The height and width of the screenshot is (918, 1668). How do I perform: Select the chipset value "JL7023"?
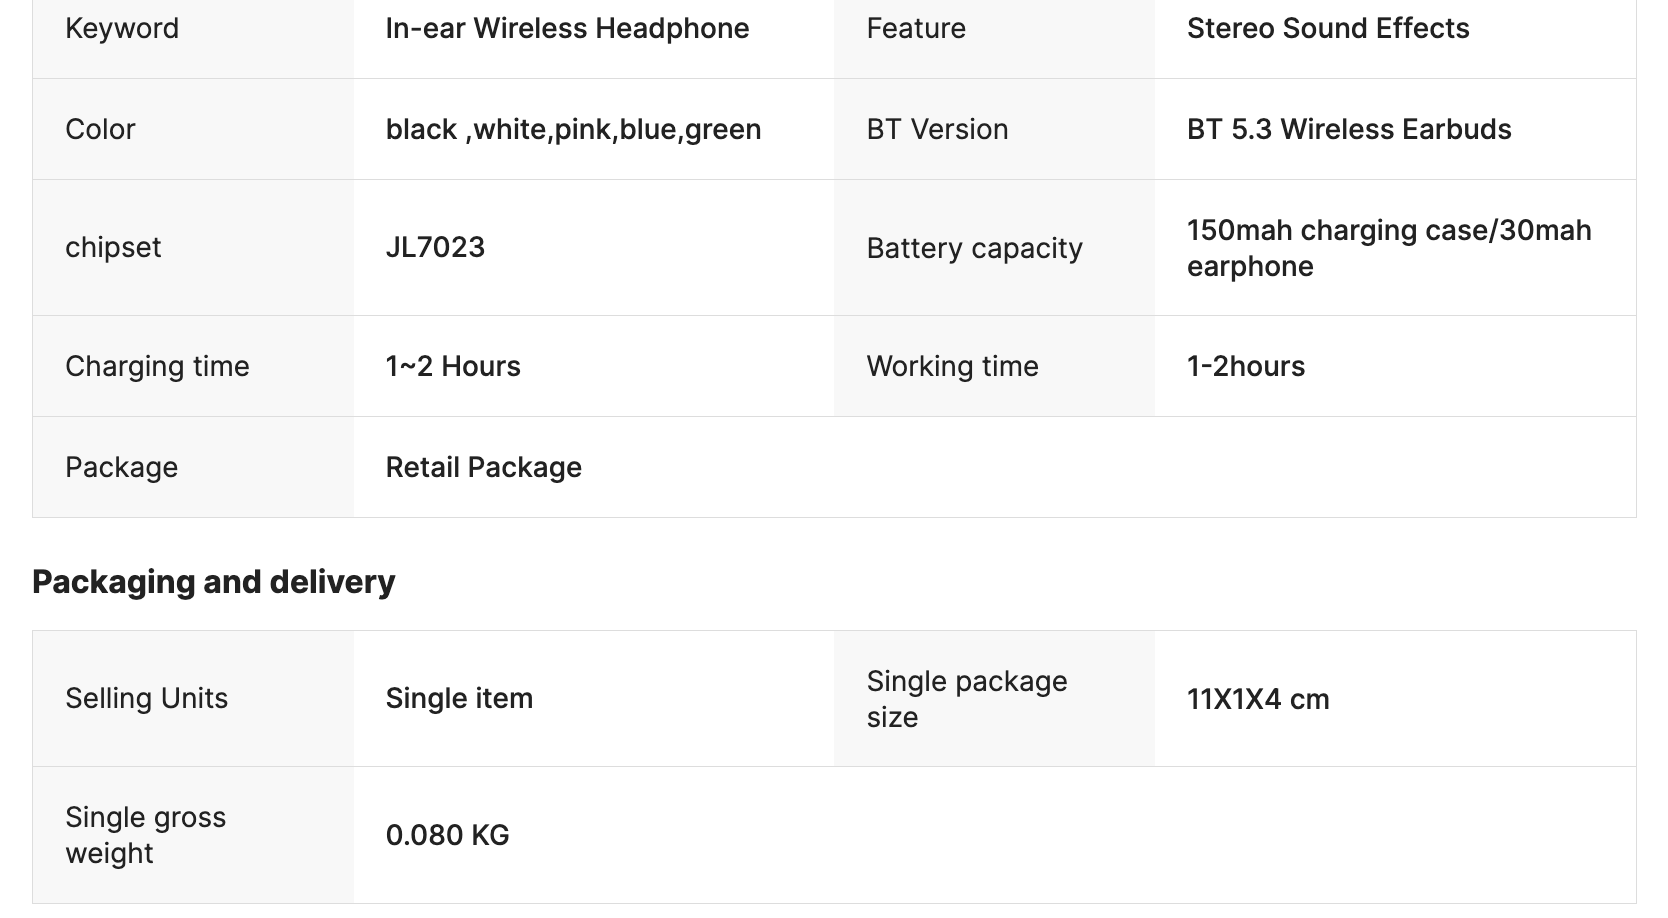pyautogui.click(x=435, y=247)
